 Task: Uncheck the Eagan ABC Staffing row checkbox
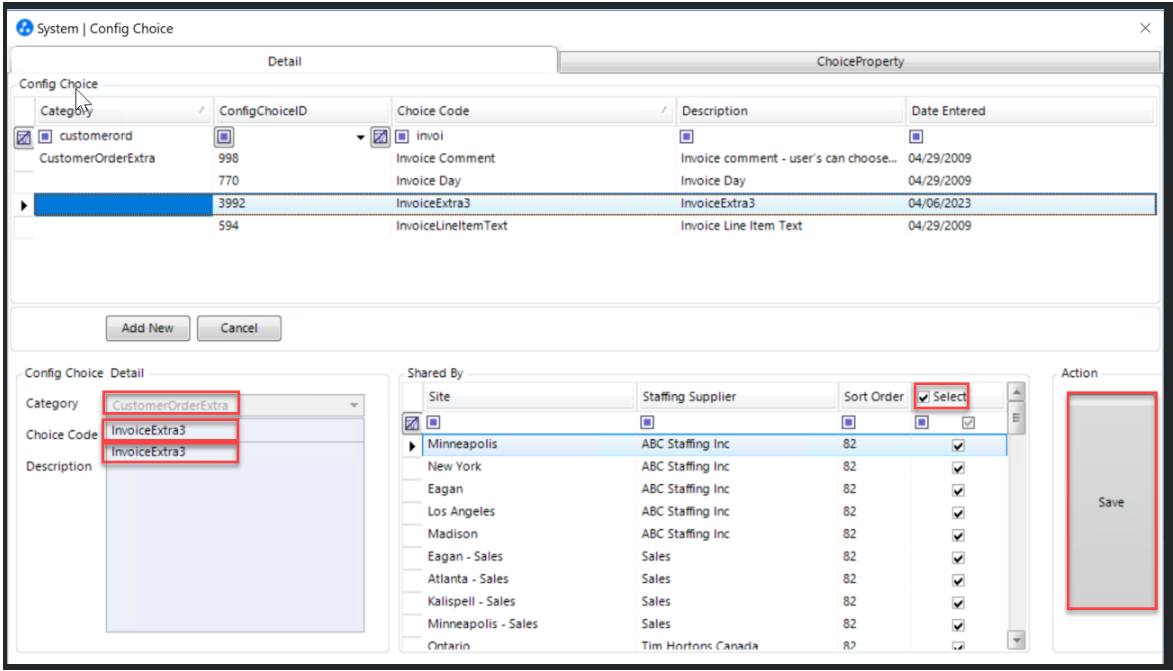958,491
